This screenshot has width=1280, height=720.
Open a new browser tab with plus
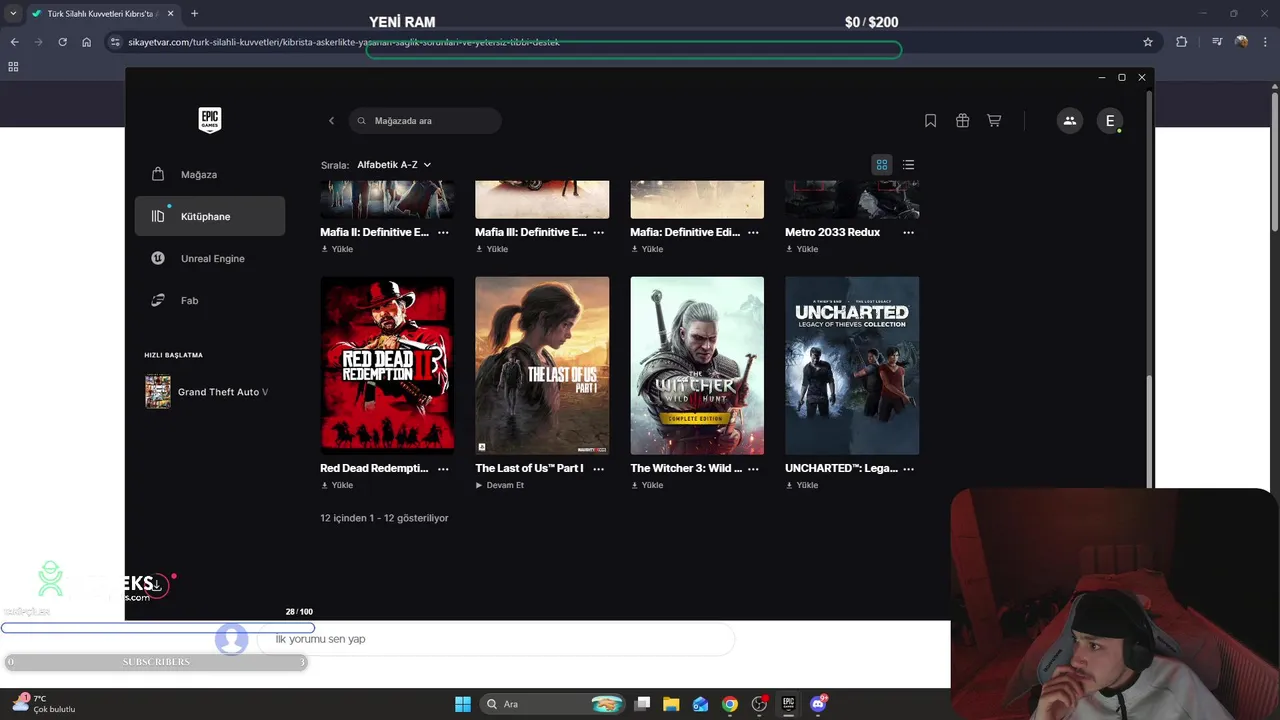[194, 13]
